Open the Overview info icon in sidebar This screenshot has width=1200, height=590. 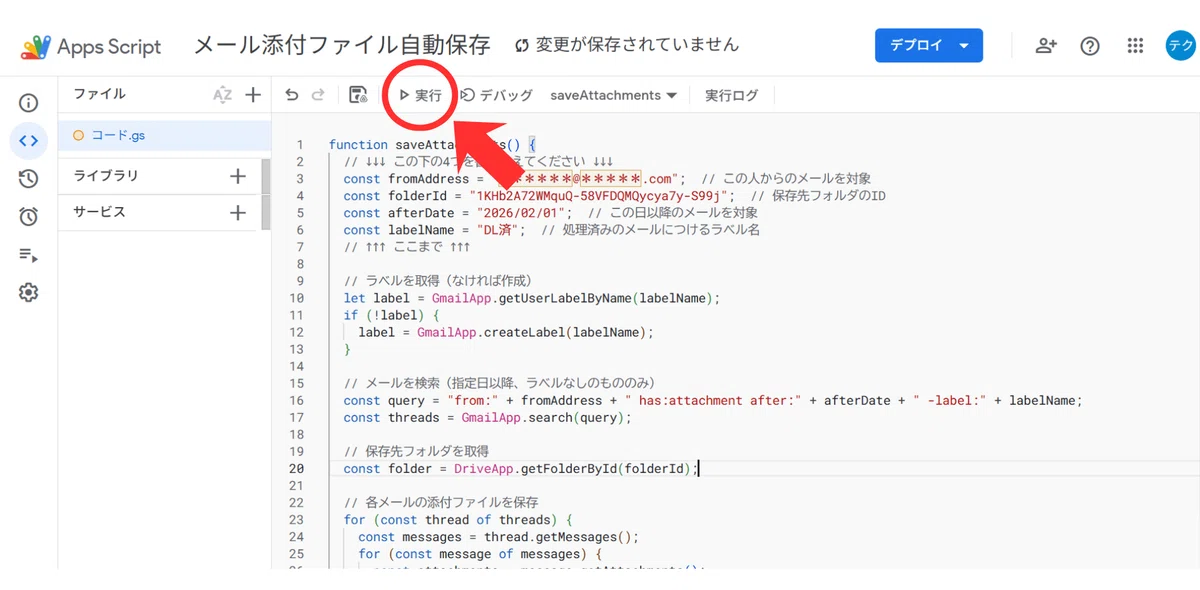coord(28,103)
